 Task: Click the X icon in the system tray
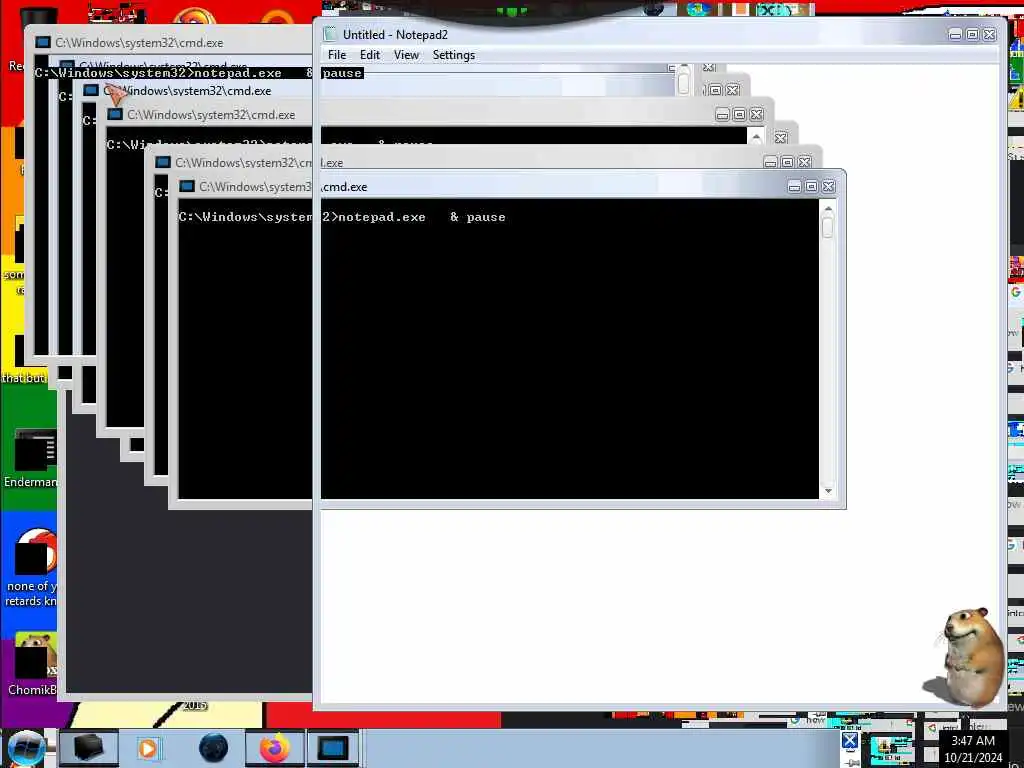point(849,741)
